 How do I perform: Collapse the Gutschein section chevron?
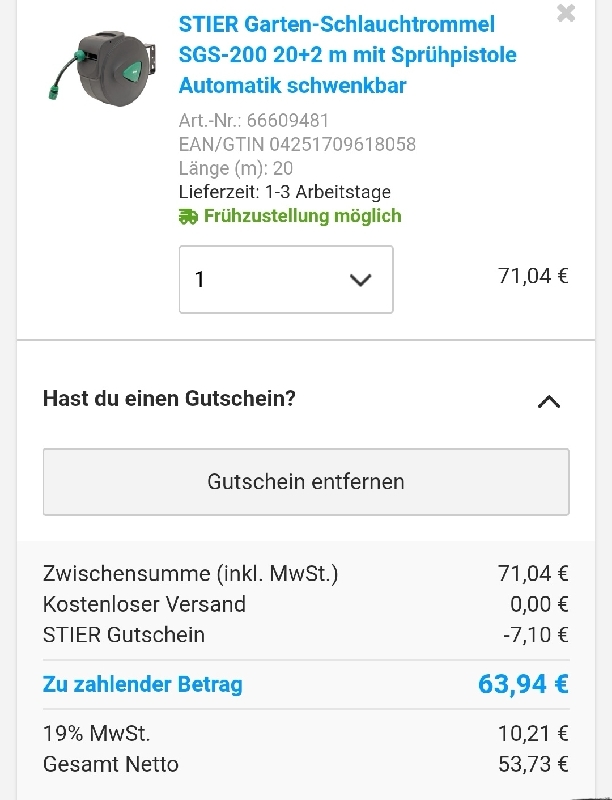click(x=548, y=401)
